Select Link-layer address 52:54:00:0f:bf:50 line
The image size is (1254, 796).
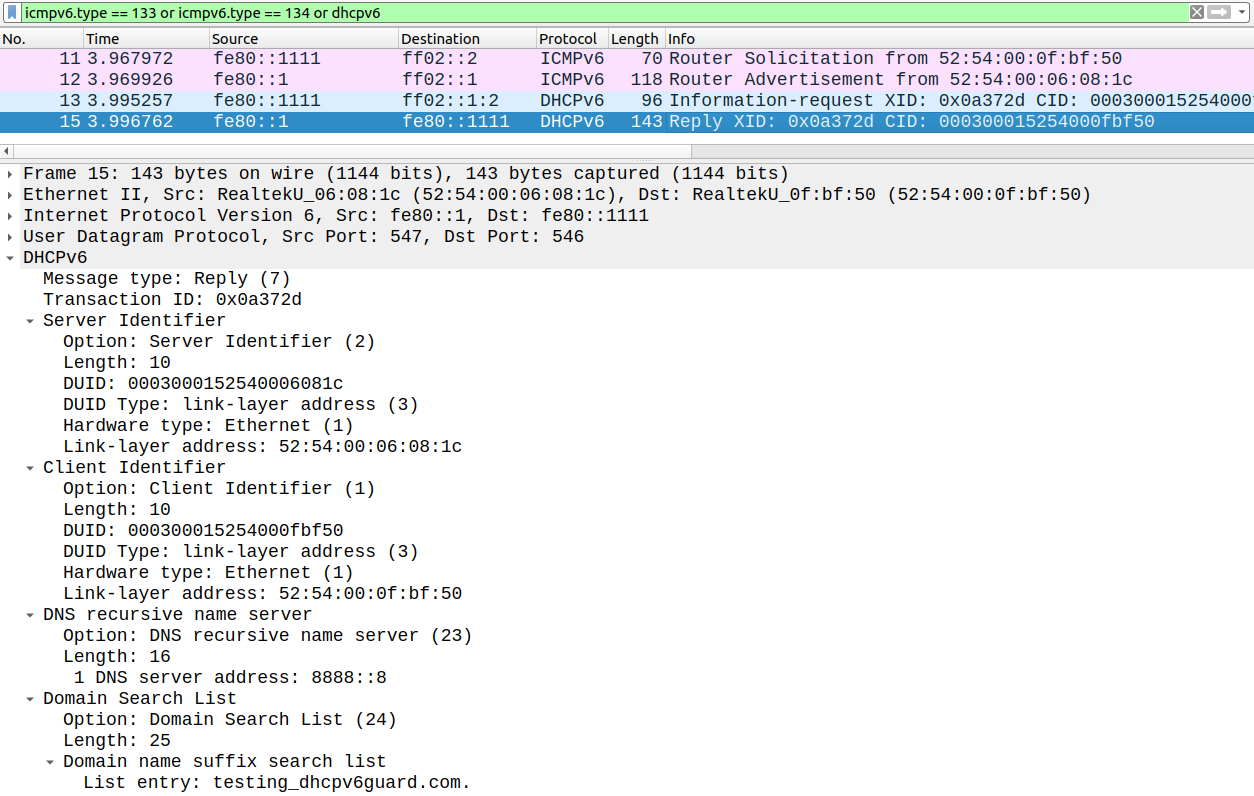(262, 594)
